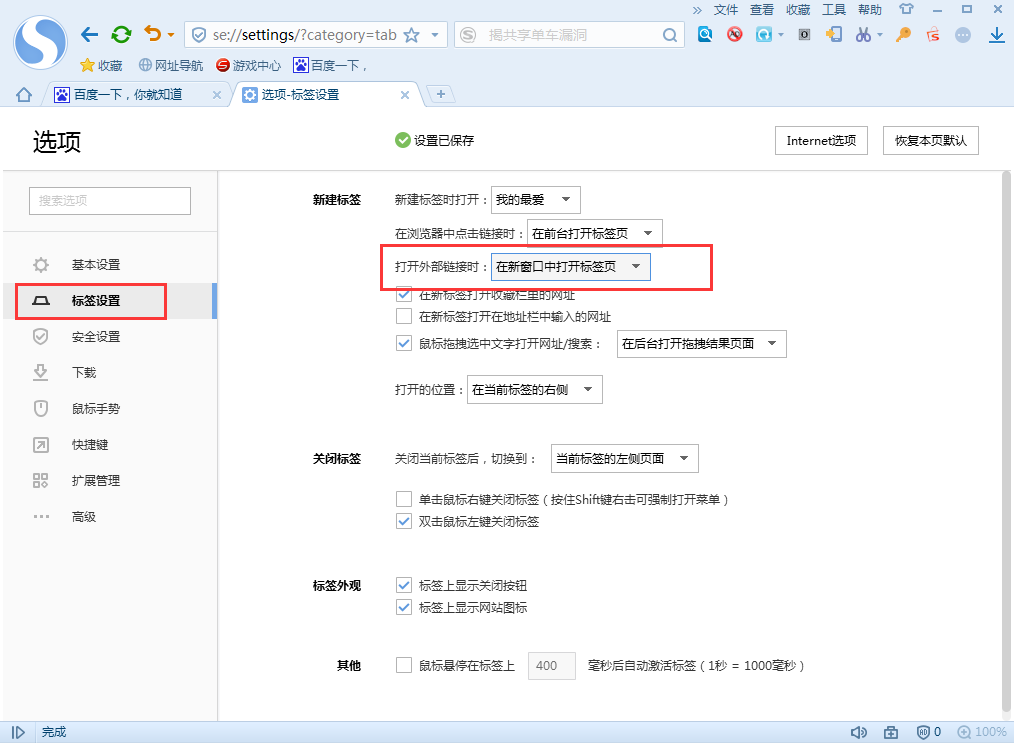This screenshot has width=1014, height=743.
Task: Open the screenshot scissors tool
Action: [x=862, y=34]
